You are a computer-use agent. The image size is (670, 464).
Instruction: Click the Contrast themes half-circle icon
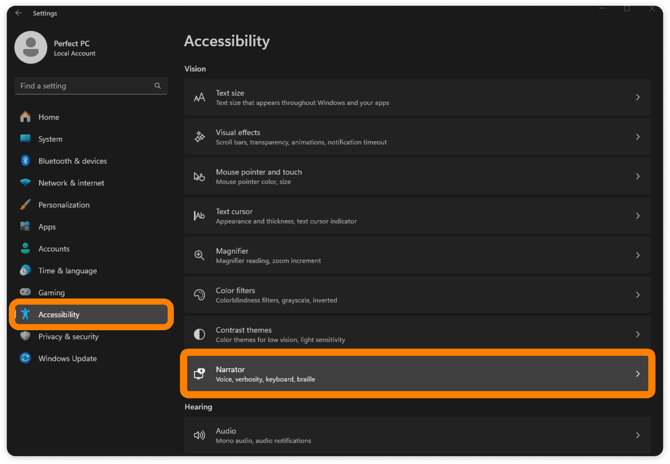200,335
